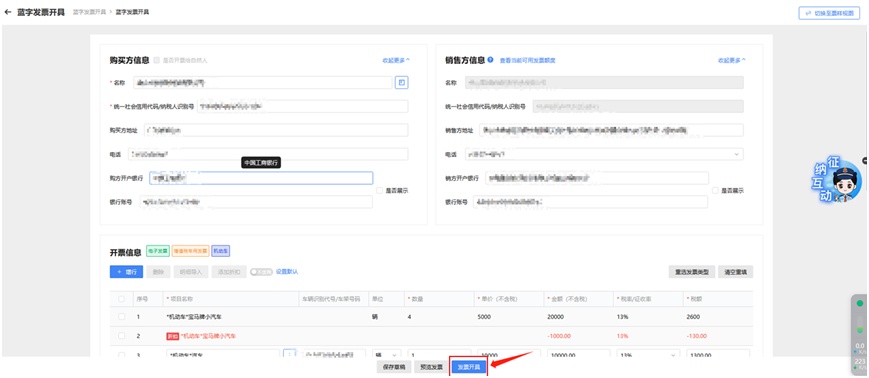This screenshot has width=869, height=378.
Task: Click the 机动车 blue tag
Action: point(221,251)
